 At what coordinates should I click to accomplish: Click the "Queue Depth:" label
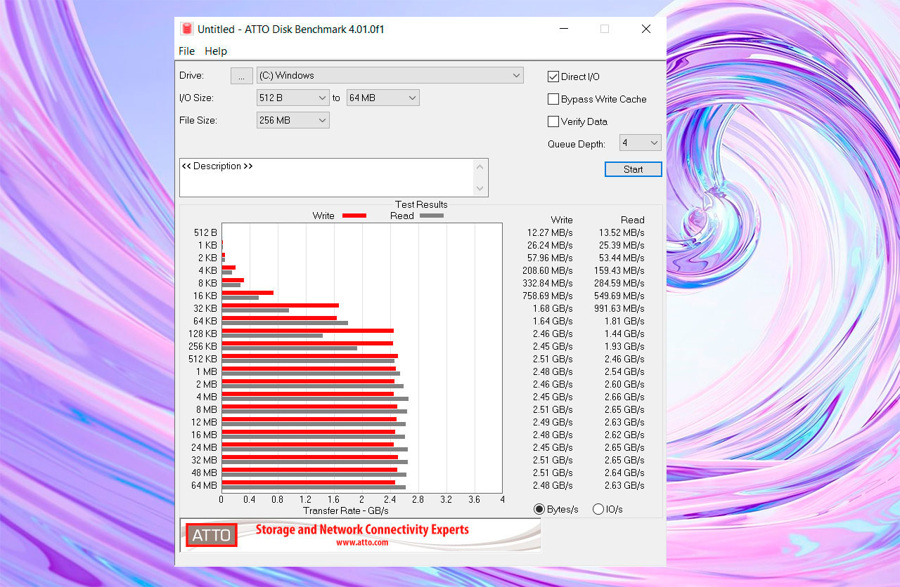[x=576, y=144]
